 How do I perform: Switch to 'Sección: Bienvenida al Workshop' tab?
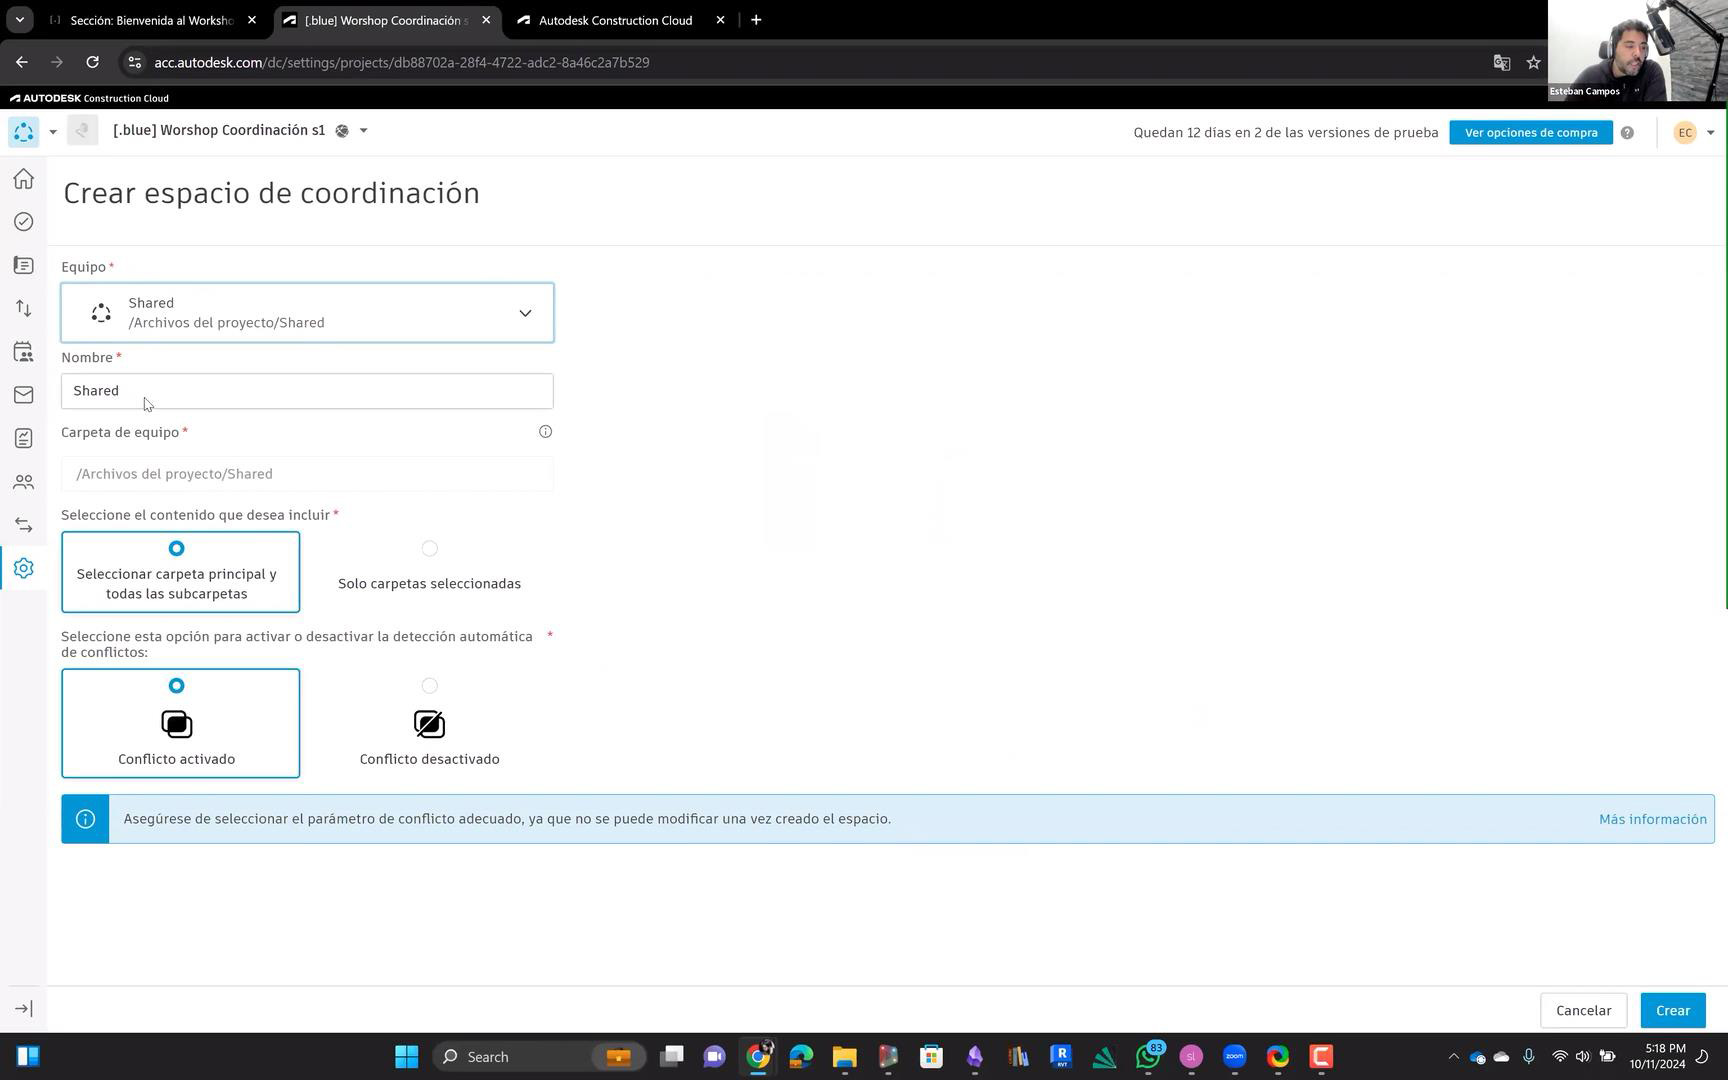150,20
